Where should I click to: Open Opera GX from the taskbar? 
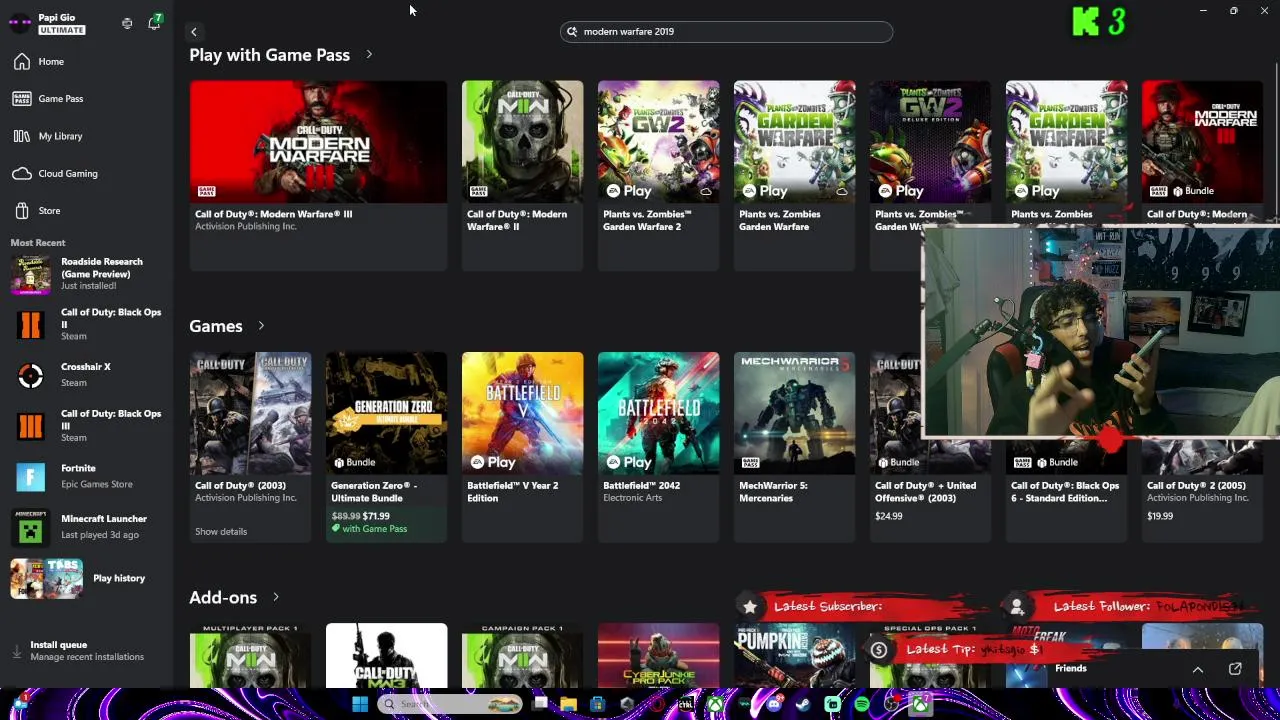[657, 704]
